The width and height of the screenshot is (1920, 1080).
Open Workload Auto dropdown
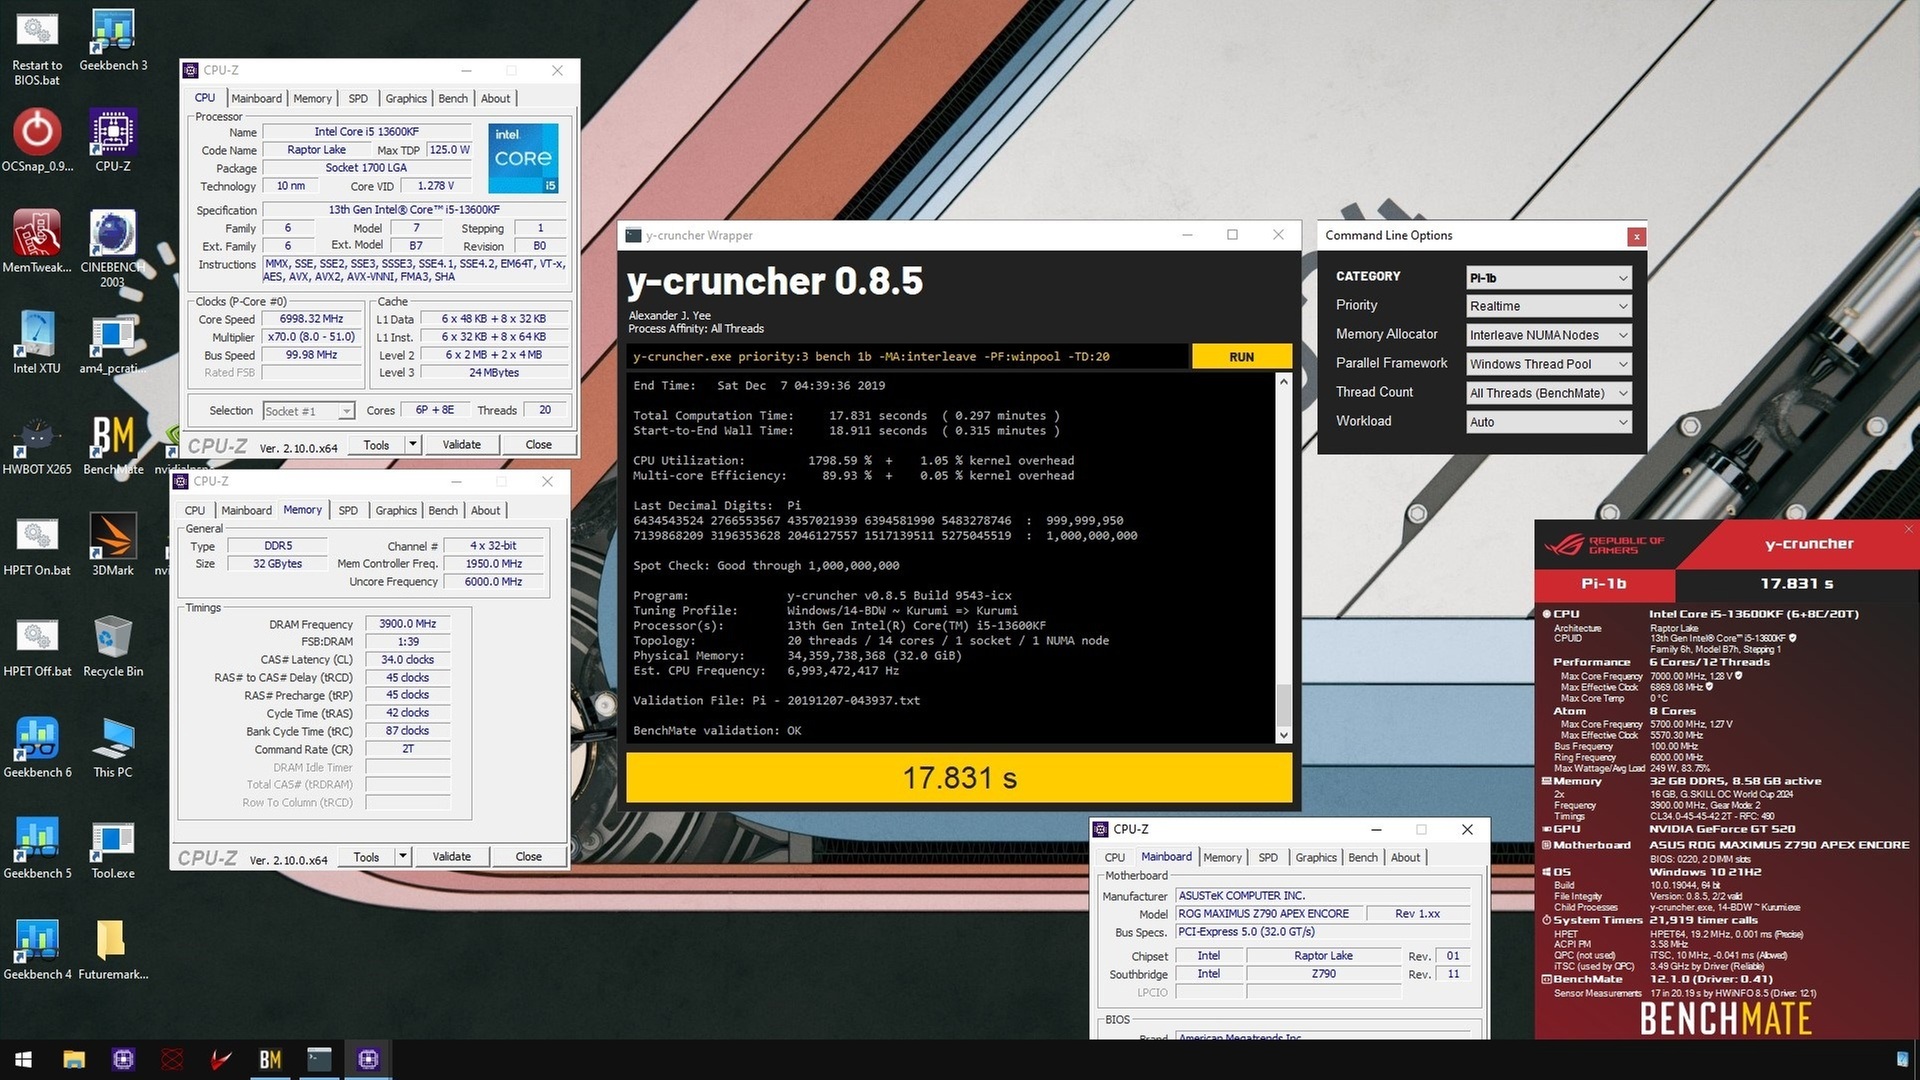tap(1548, 422)
